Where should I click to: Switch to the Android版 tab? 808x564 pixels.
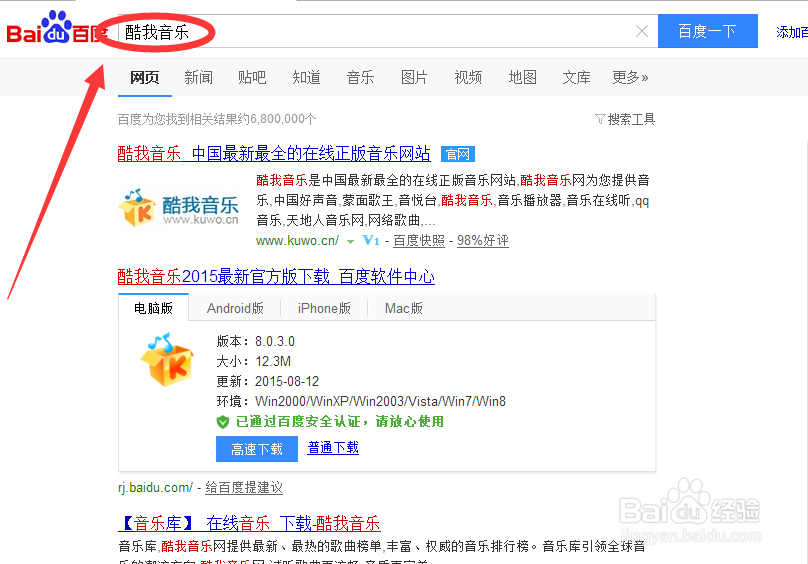point(235,308)
